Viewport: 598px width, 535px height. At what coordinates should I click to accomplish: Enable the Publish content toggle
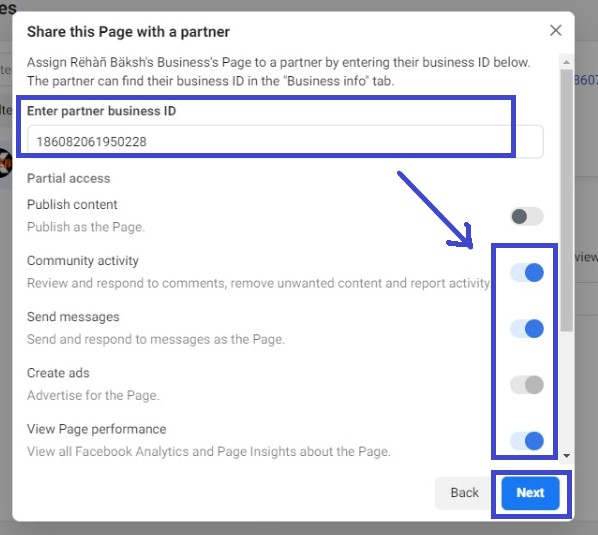tap(527, 217)
